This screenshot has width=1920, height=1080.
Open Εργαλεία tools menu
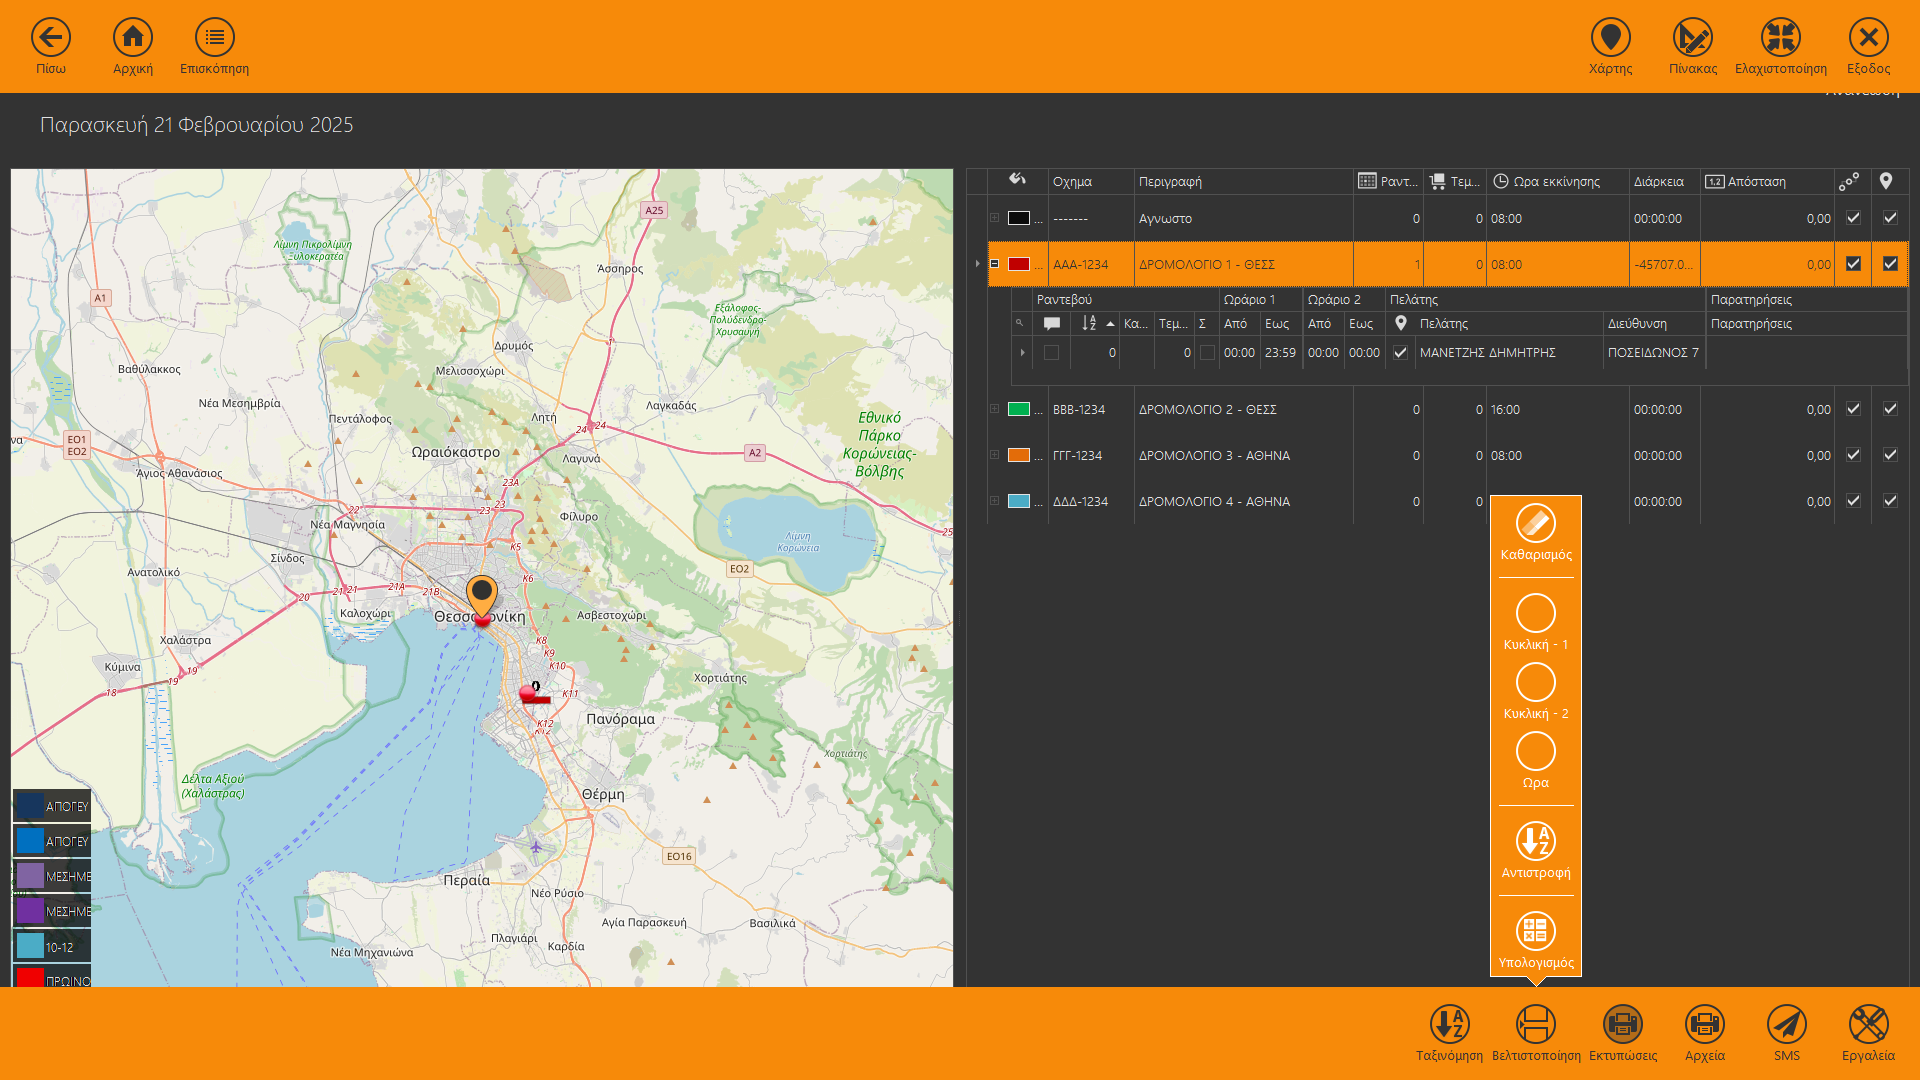1868,1034
